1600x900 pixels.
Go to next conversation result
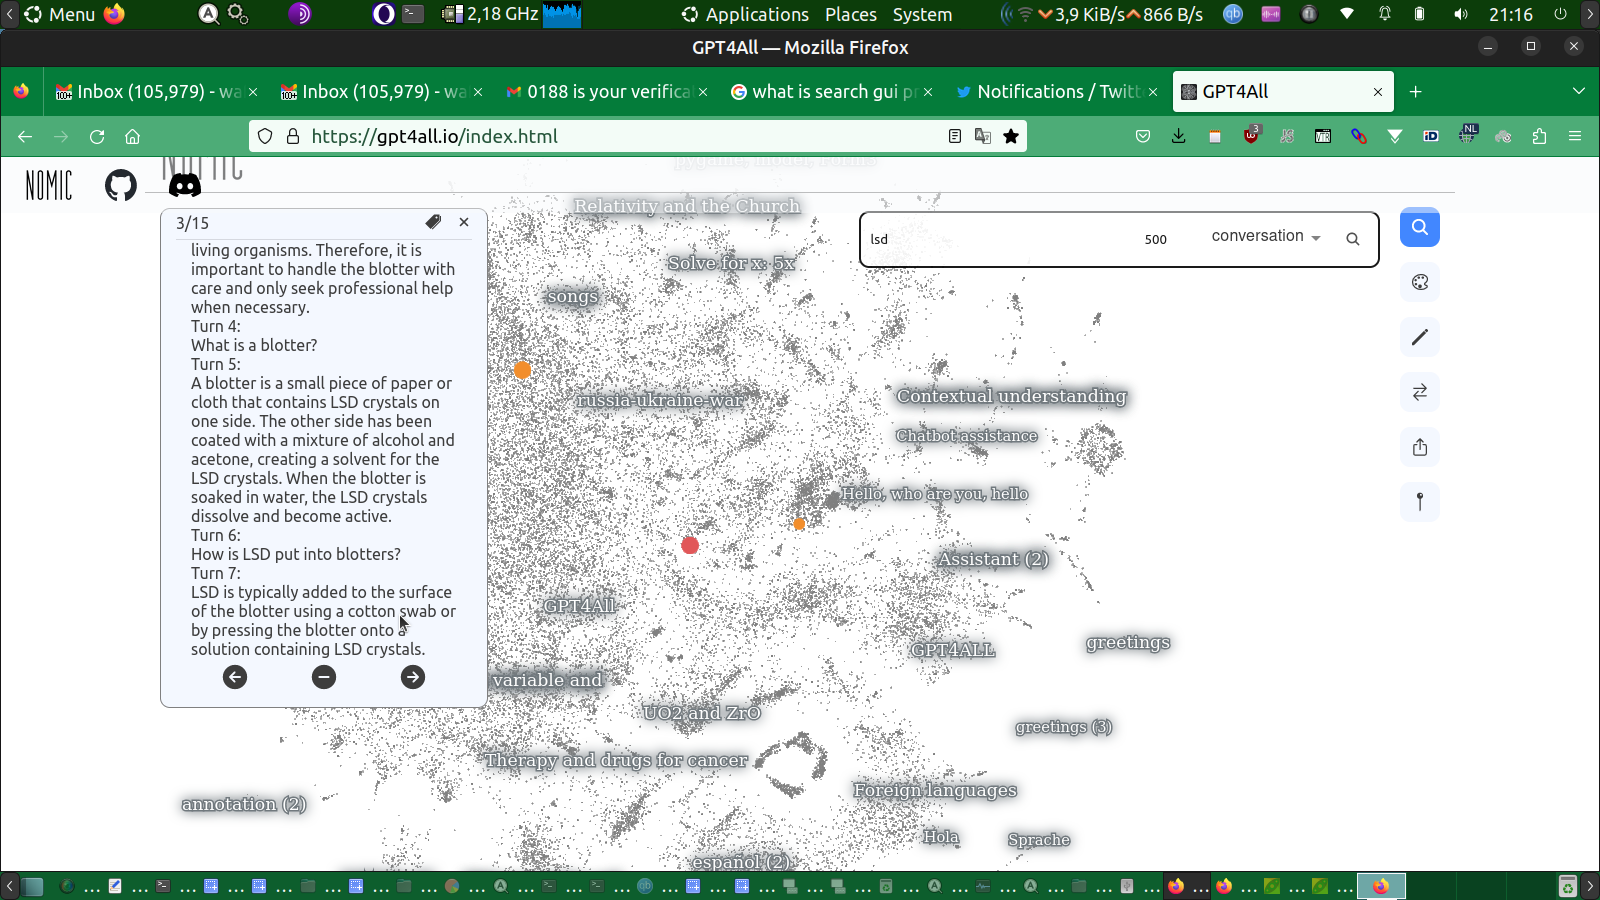coord(413,677)
